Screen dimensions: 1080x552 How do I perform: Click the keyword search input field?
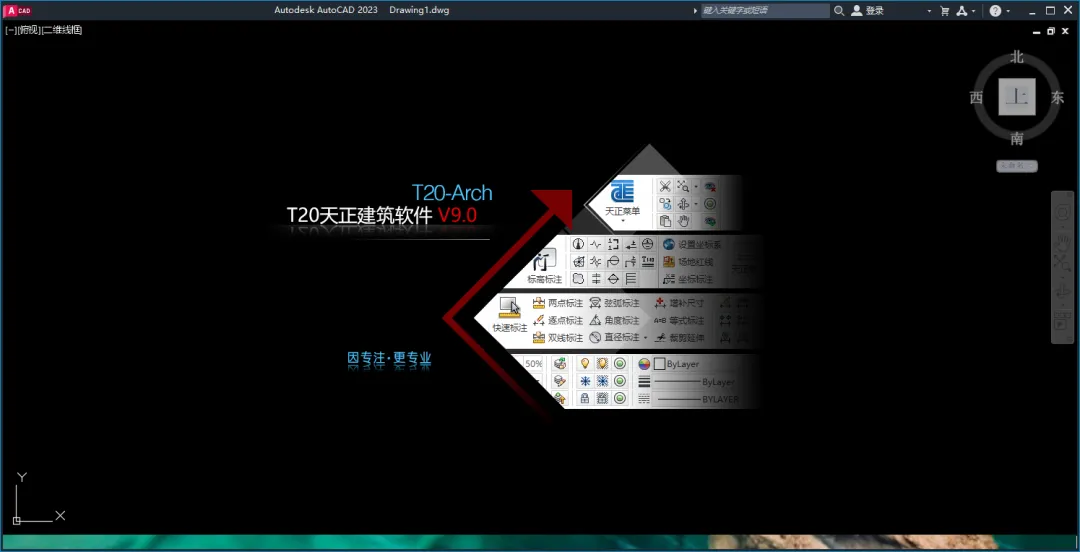pyautogui.click(x=765, y=11)
